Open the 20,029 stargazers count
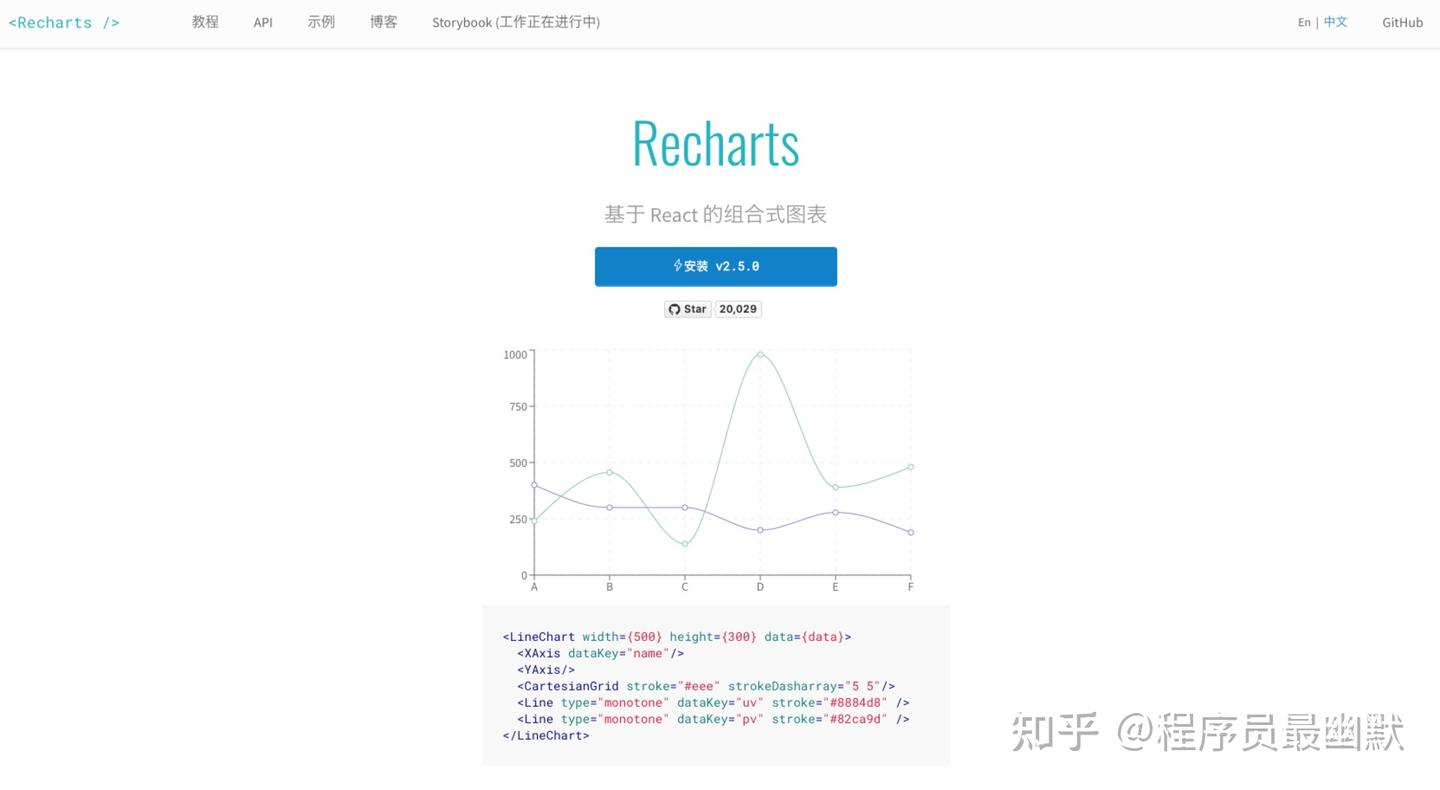The width and height of the screenshot is (1440, 790). (x=738, y=309)
